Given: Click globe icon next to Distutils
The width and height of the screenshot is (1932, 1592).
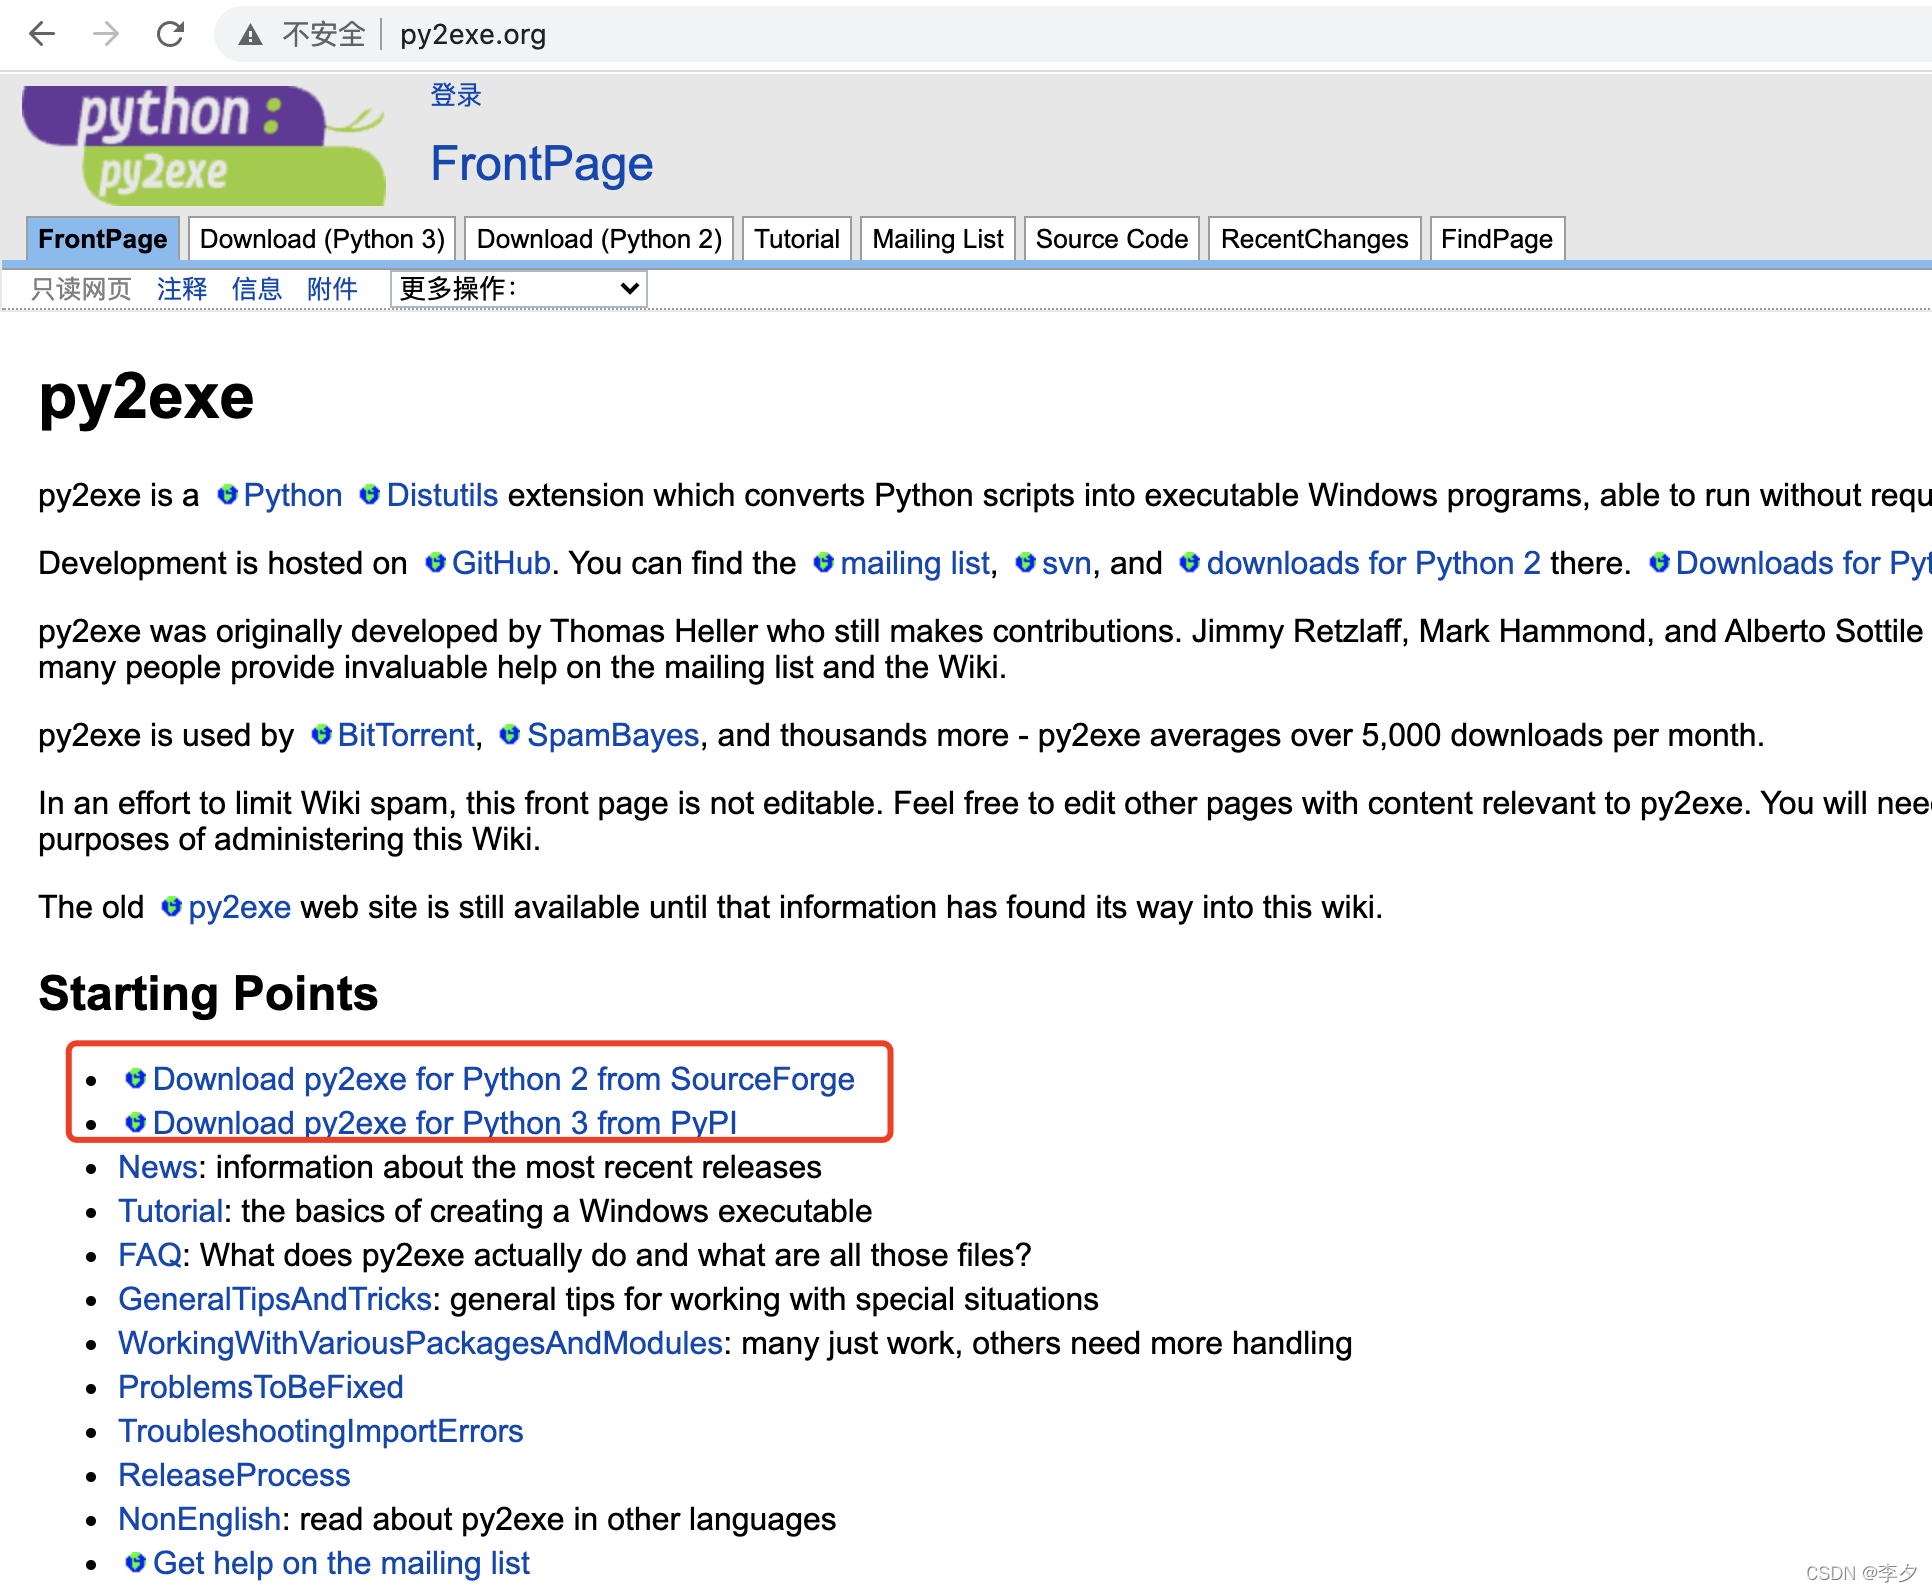Looking at the screenshot, I should click(370, 495).
